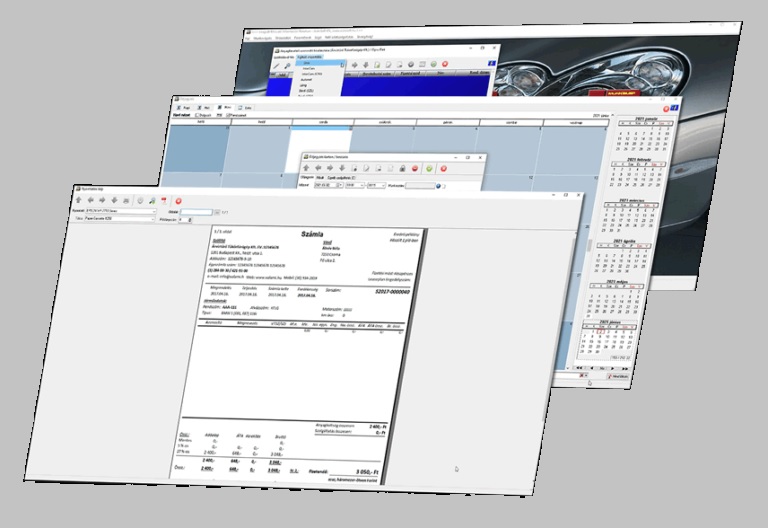Switch to the first view tab in calendar window

[x=184, y=108]
